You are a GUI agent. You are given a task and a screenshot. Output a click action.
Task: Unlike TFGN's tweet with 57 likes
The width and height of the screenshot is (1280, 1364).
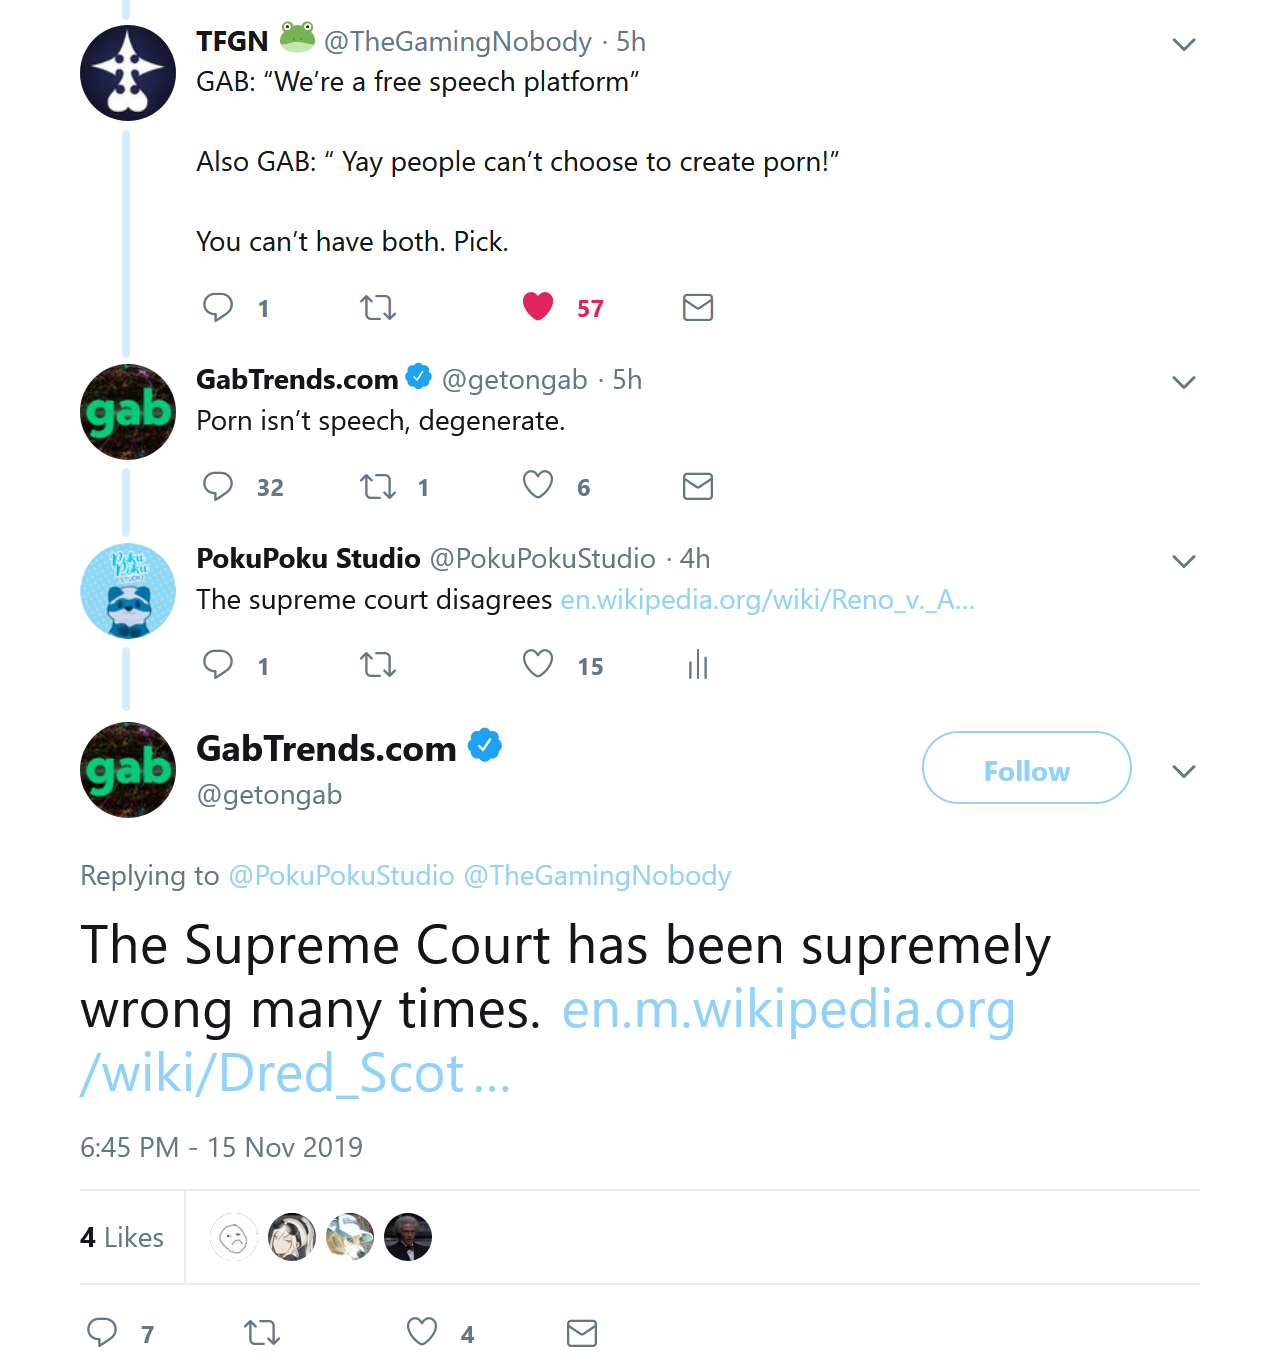point(538,307)
